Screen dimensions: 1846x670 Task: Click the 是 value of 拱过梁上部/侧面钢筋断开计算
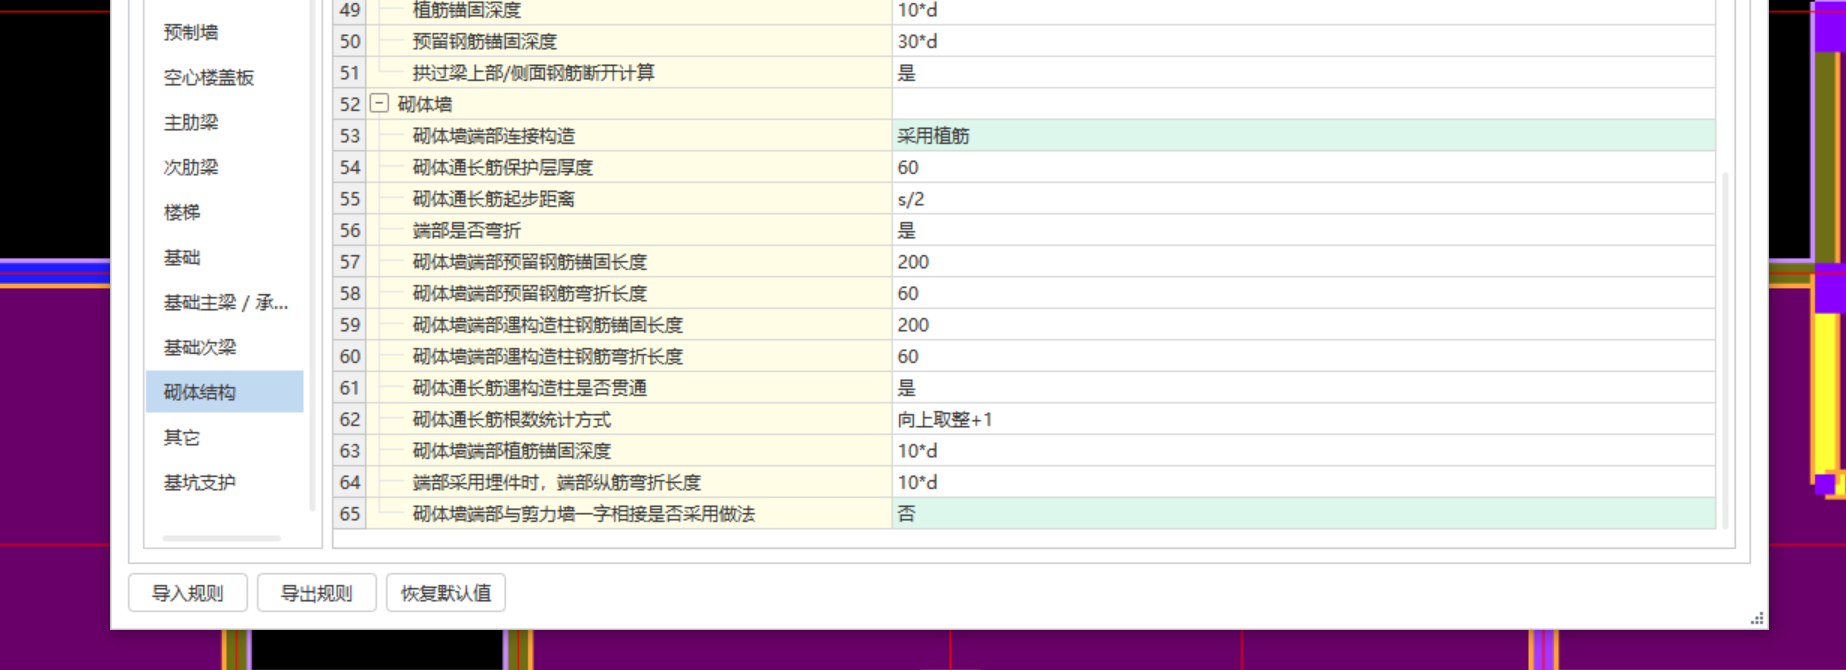(x=1304, y=72)
